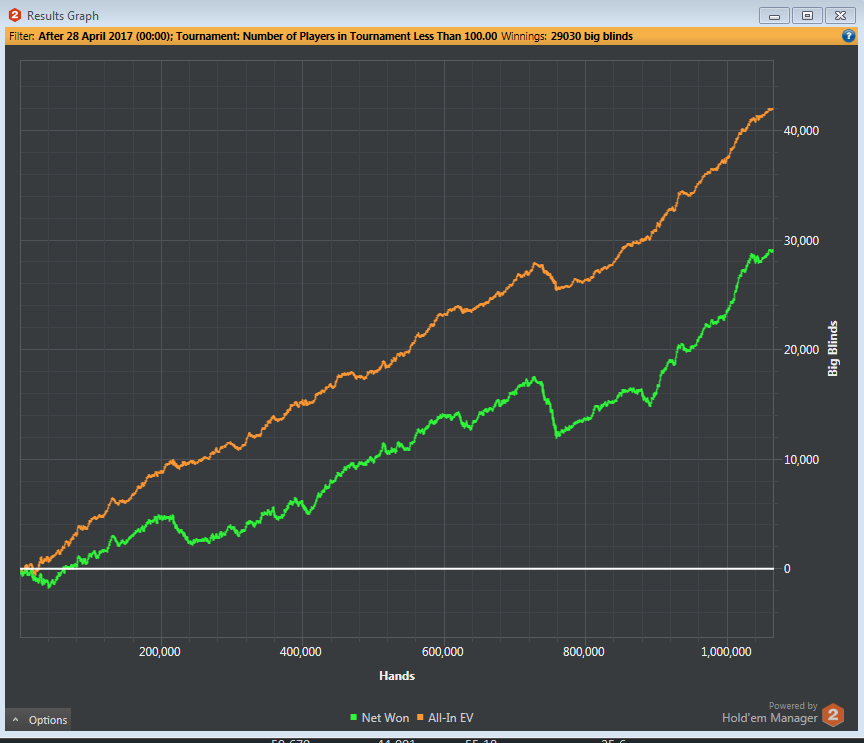The height and width of the screenshot is (743, 864).
Task: Click the Powered by Hold'em Manager text
Action: (770, 712)
